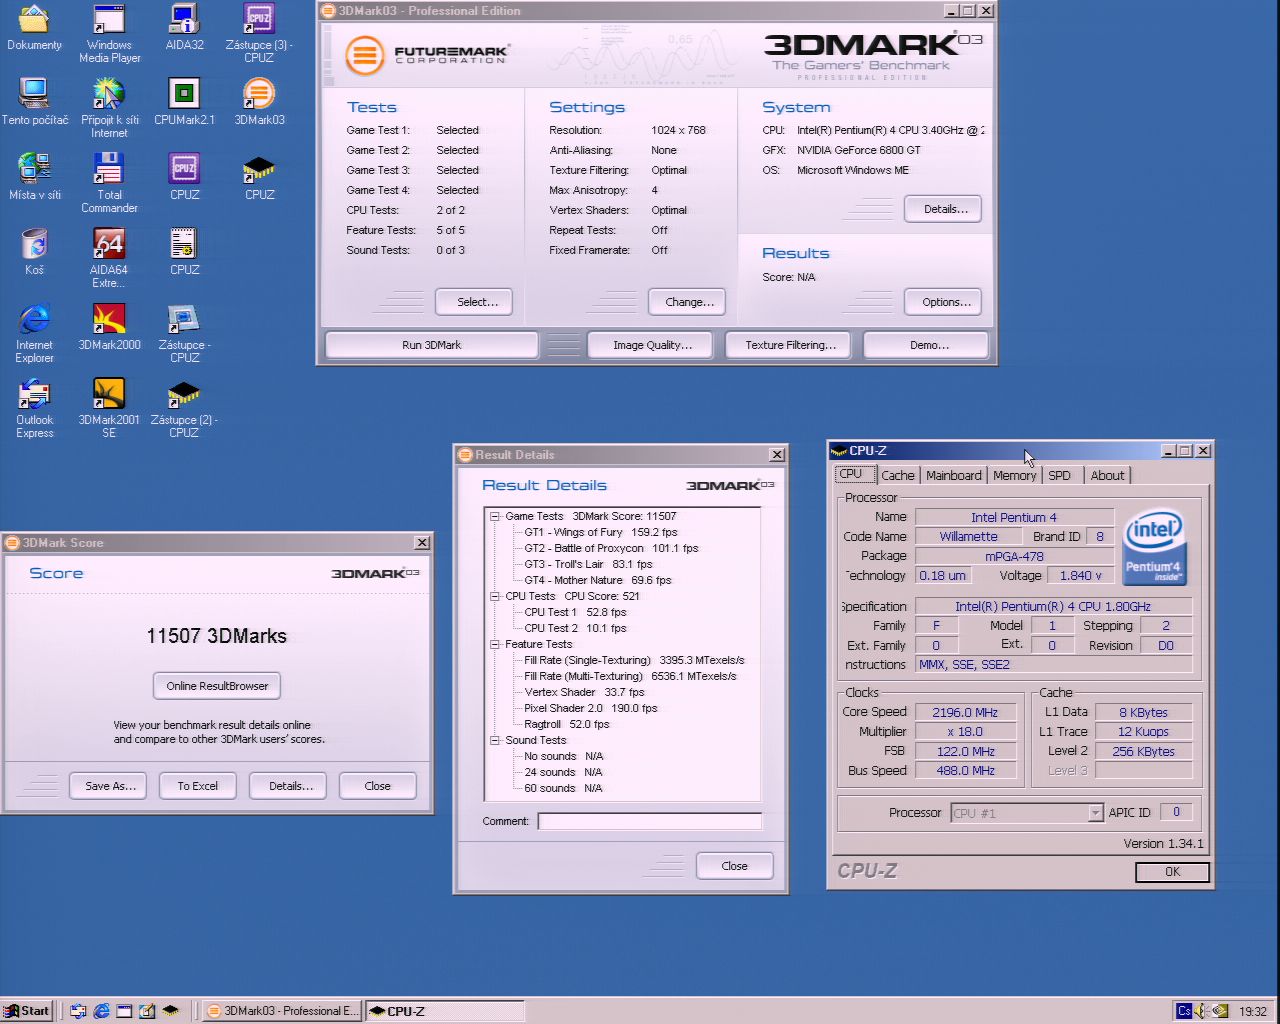Open Windows Media Player desktop shortcut
Image resolution: width=1280 pixels, height=1024 pixels.
[x=109, y=33]
